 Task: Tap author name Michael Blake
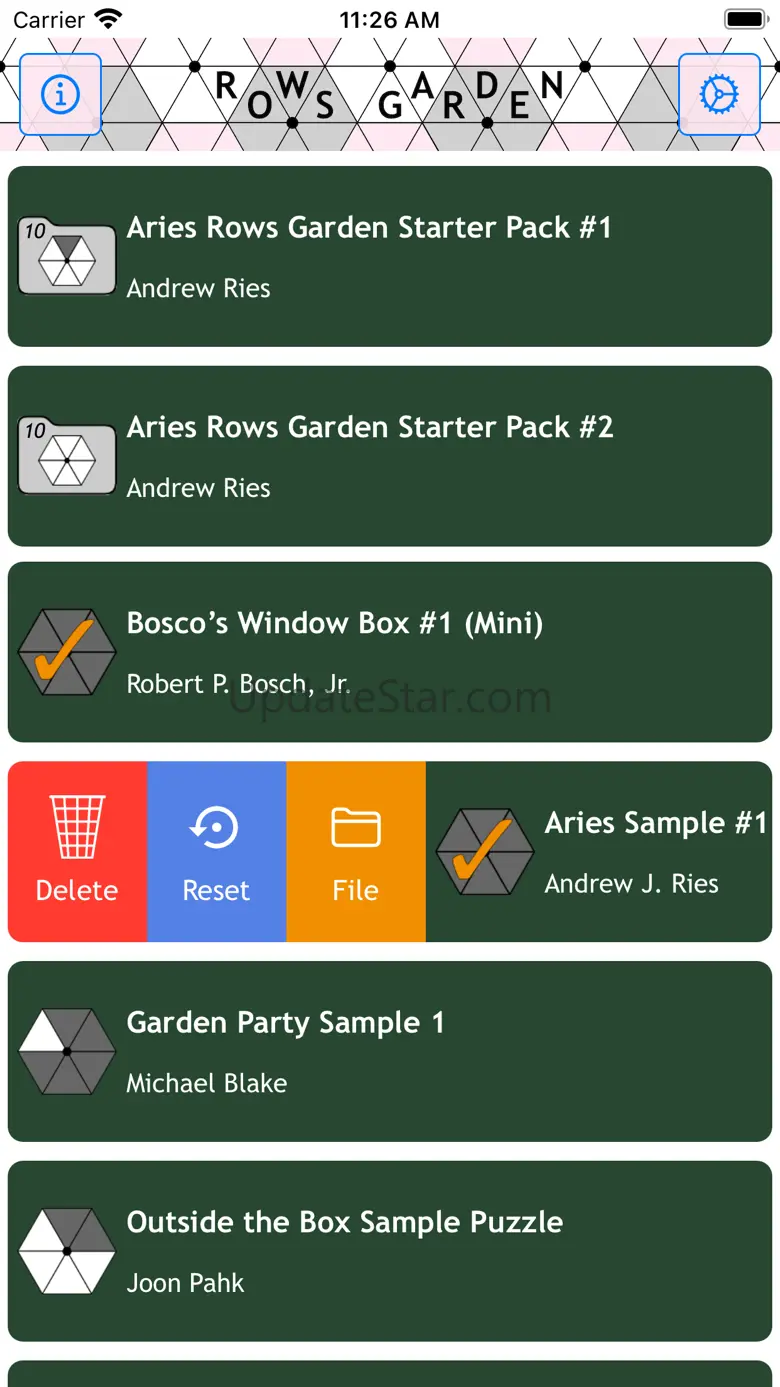click(206, 1083)
